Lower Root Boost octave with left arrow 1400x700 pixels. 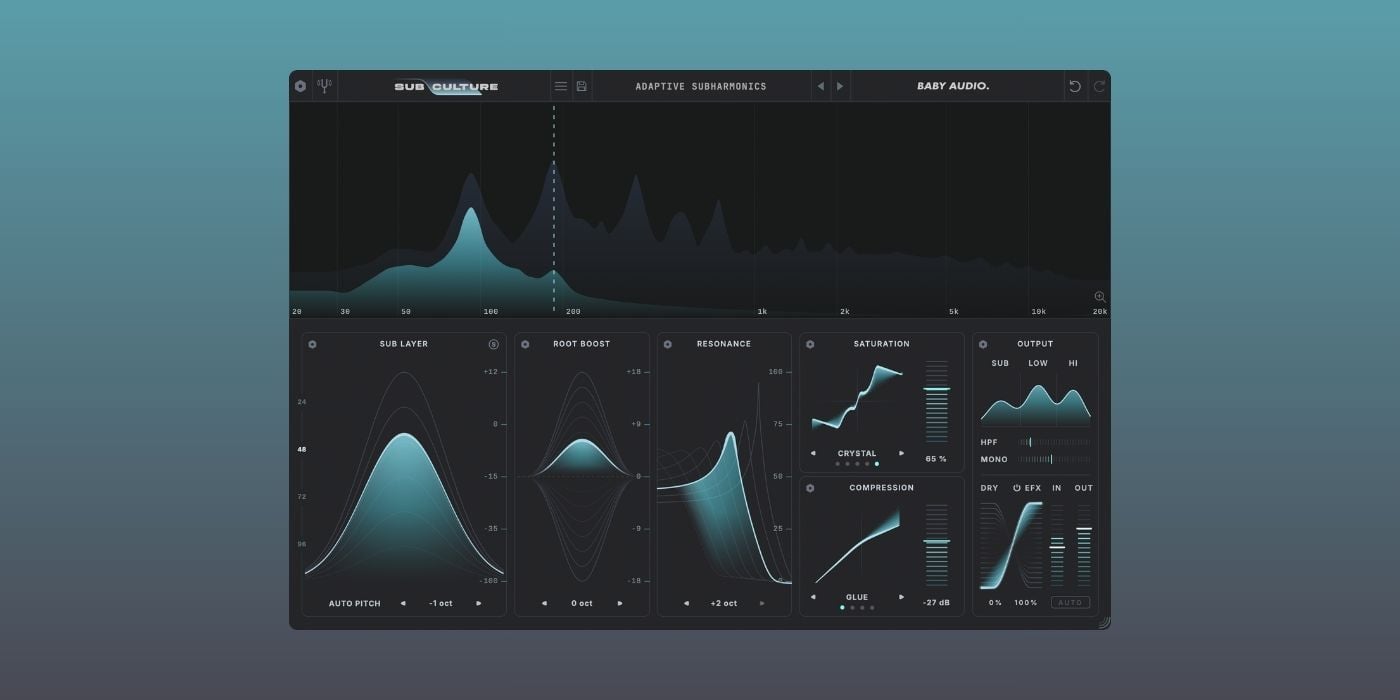pyautogui.click(x=544, y=603)
